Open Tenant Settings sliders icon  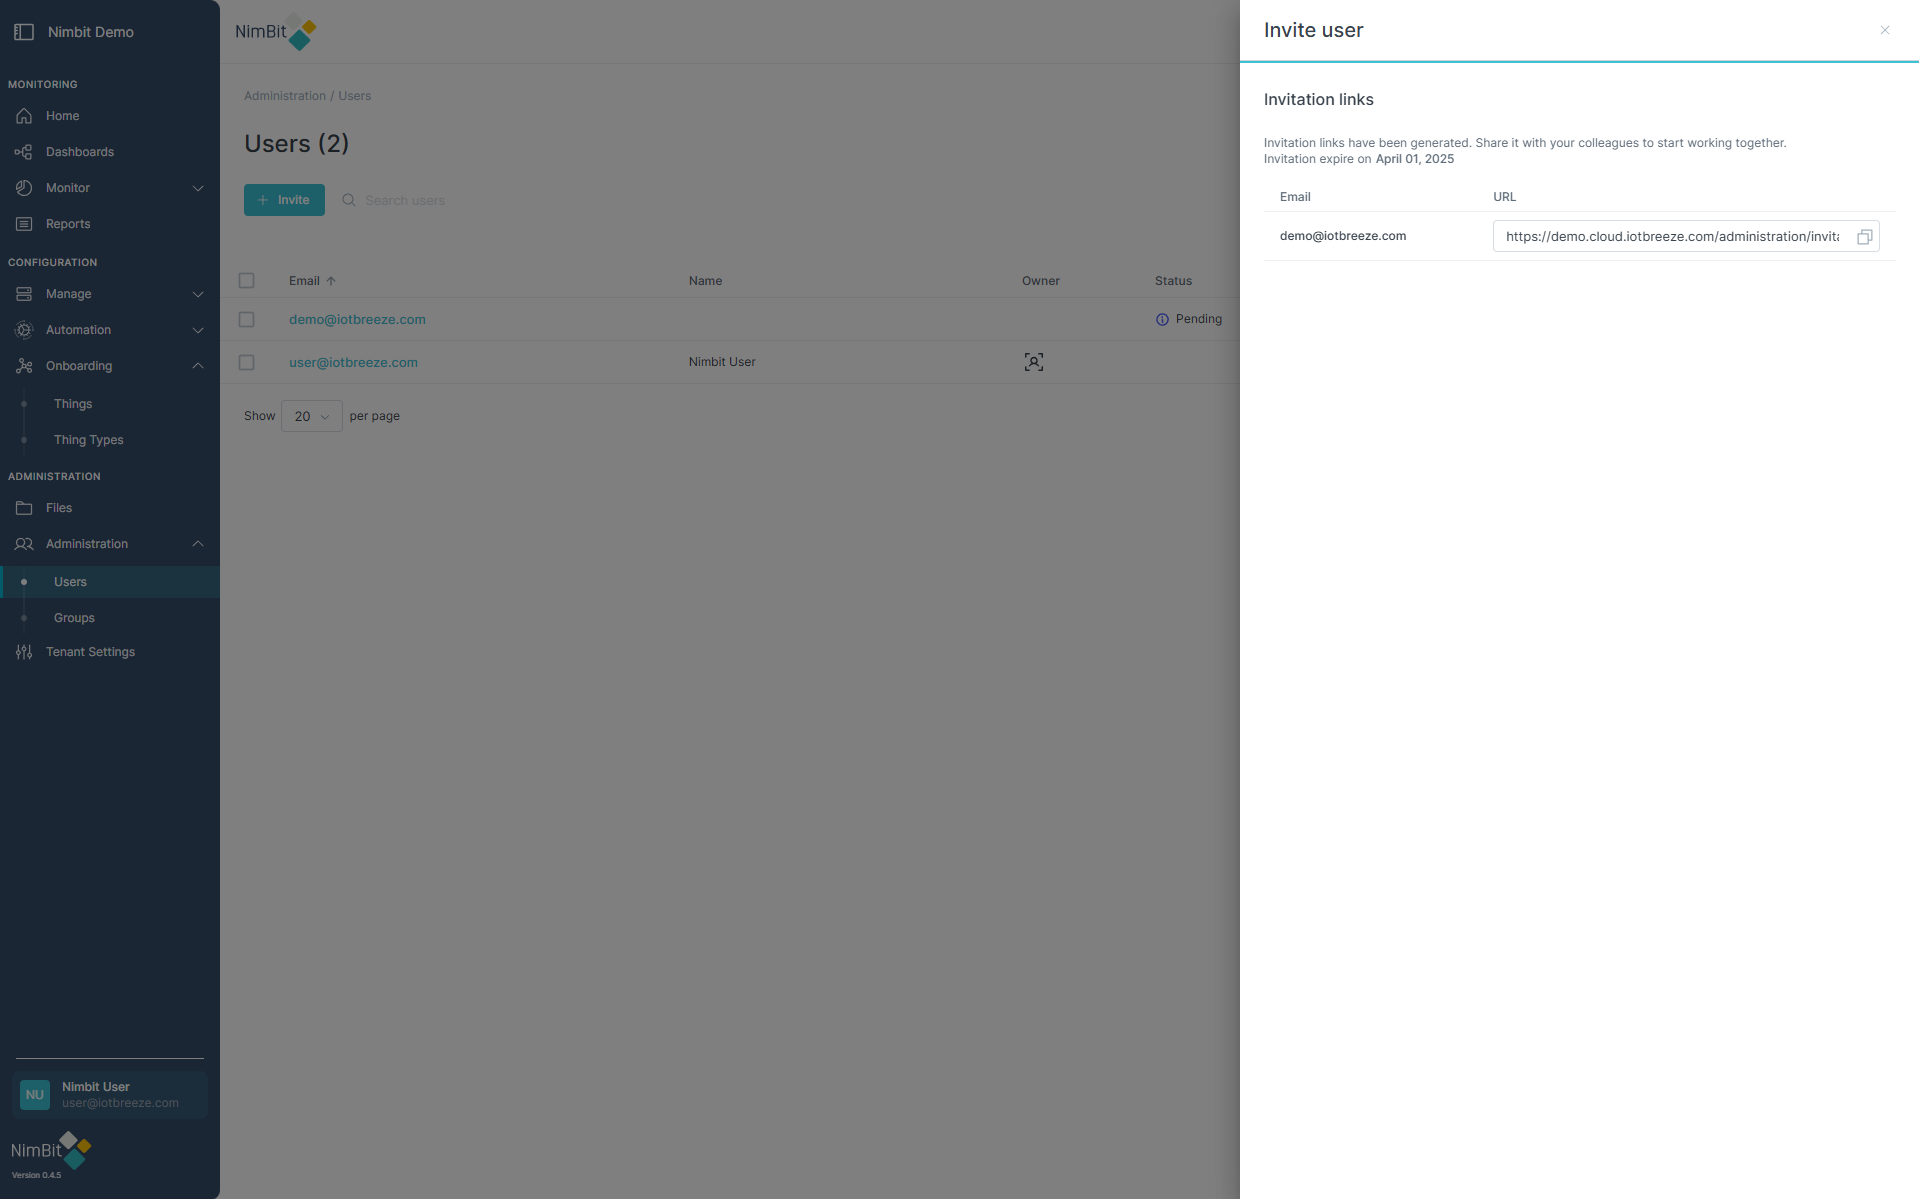tap(24, 652)
